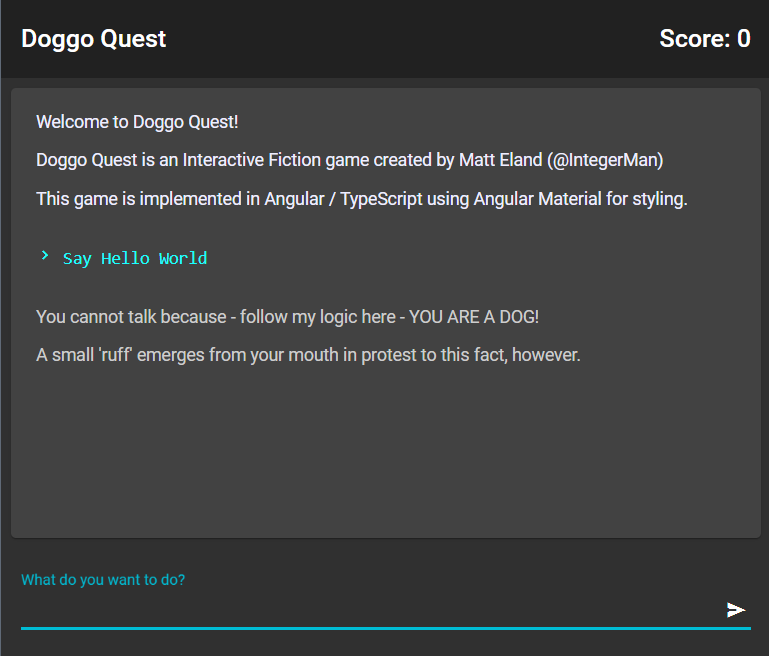This screenshot has width=769, height=656.
Task: Click the line about Angular / TypeScript
Action: pos(362,199)
